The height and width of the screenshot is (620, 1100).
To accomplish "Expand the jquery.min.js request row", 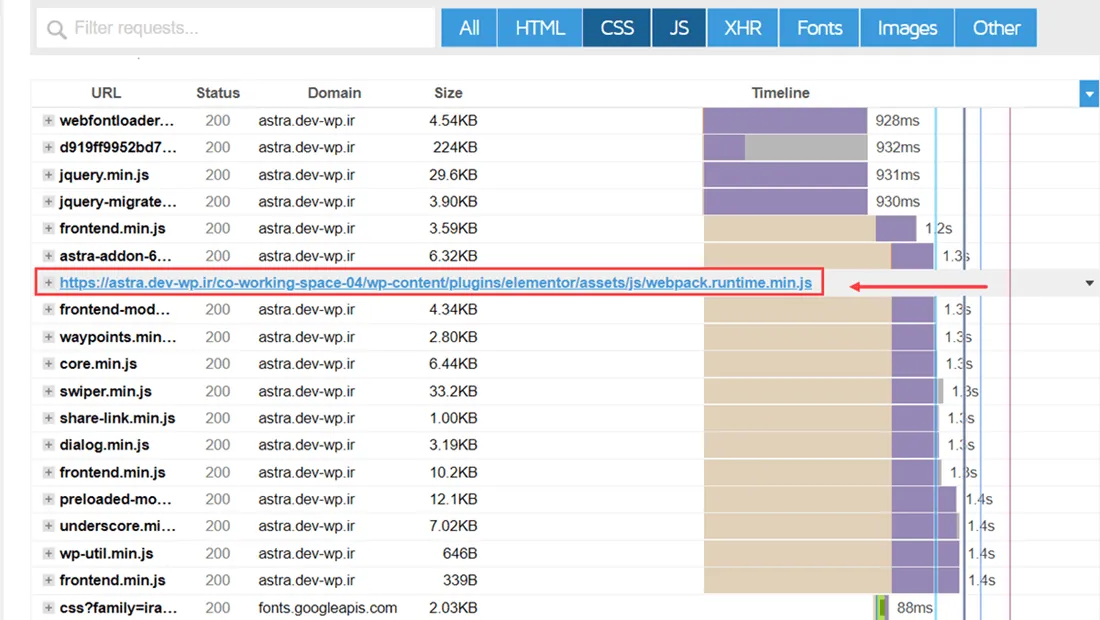I will tap(48, 175).
